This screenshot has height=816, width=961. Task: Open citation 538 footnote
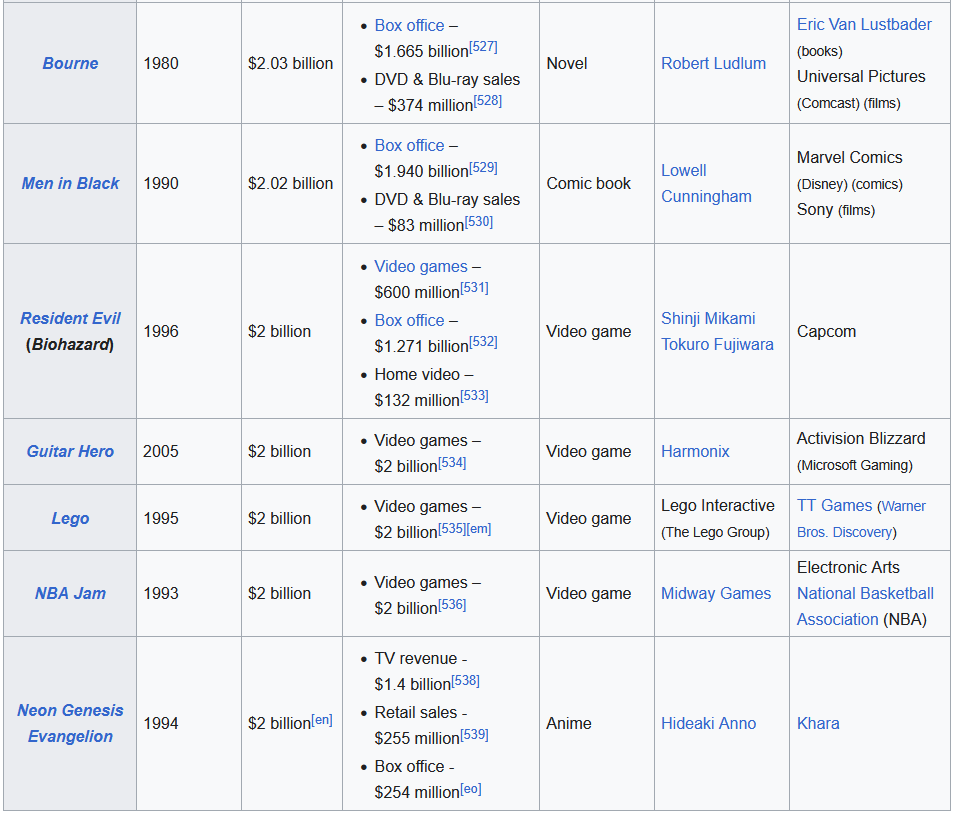(x=465, y=681)
